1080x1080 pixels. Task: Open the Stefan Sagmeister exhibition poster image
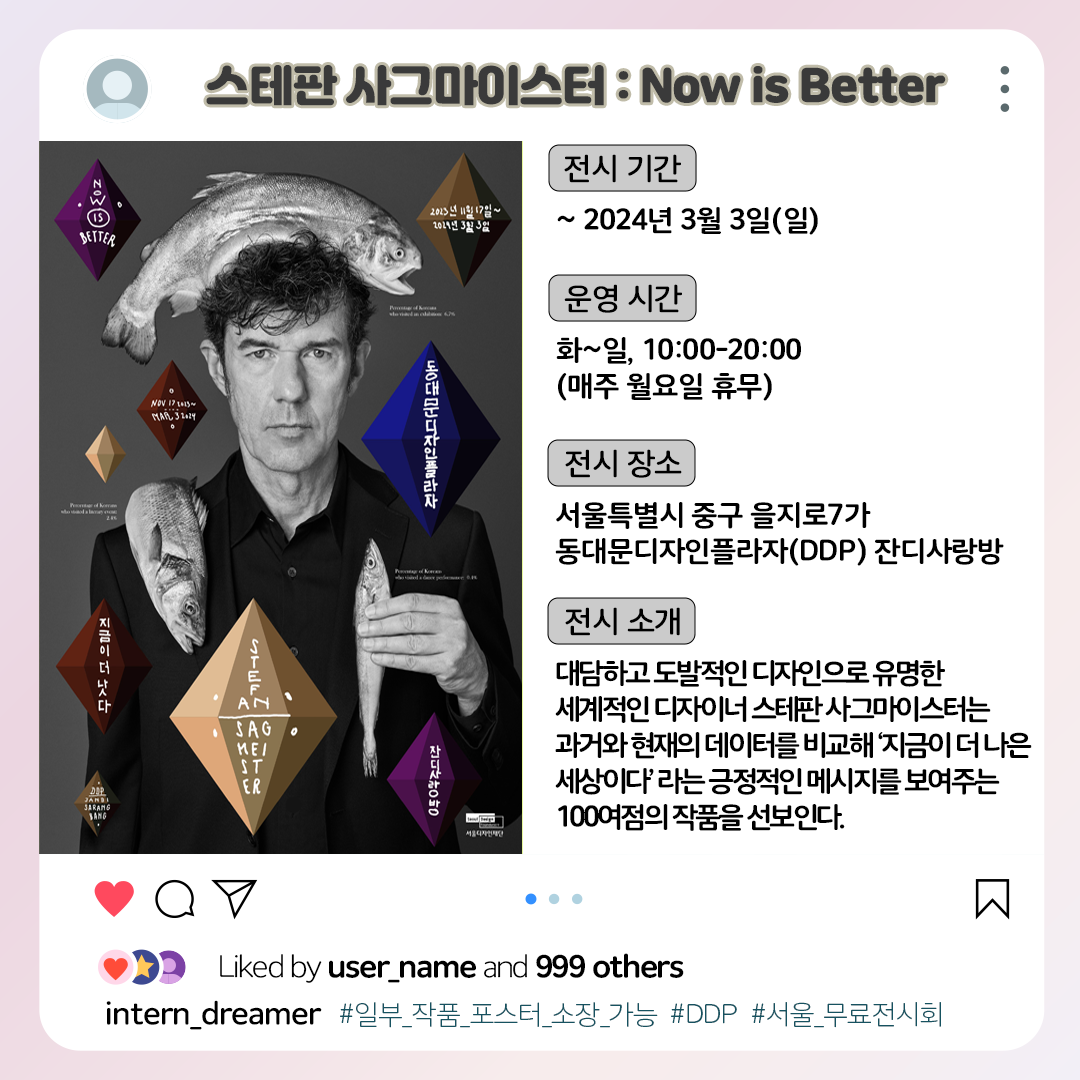coord(280,497)
